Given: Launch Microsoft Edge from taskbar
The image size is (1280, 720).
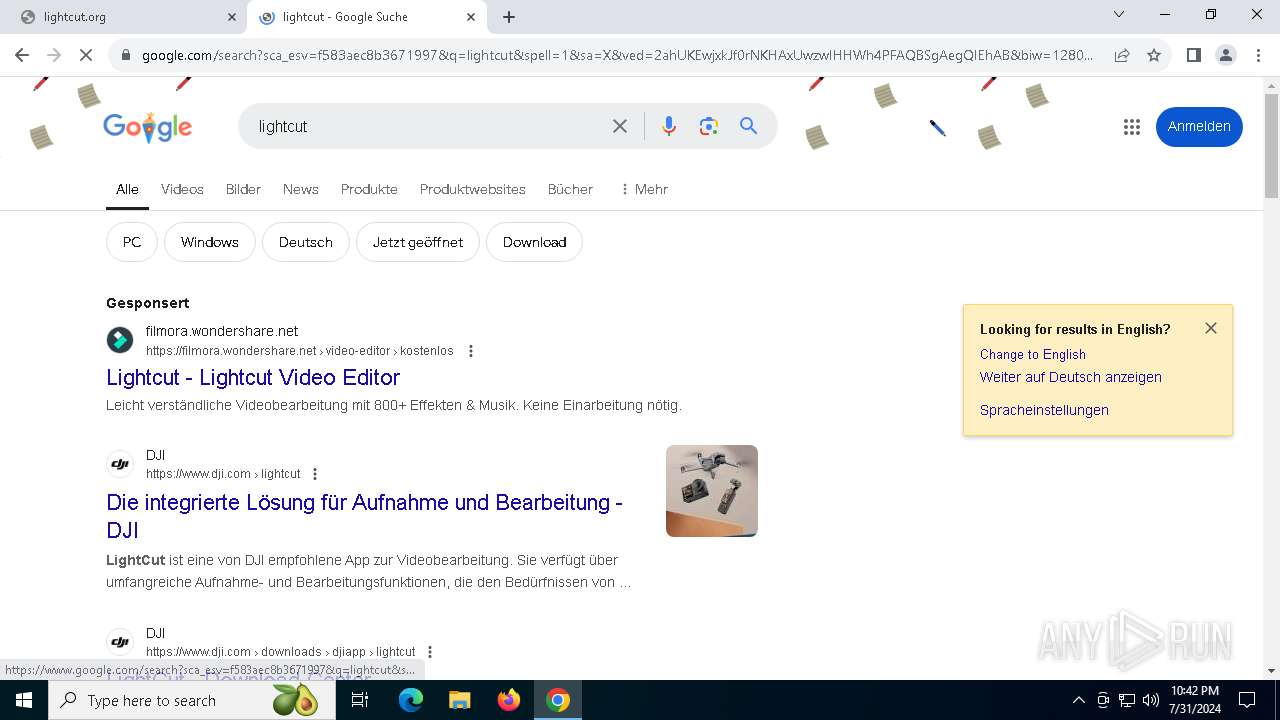Looking at the screenshot, I should click(411, 700).
